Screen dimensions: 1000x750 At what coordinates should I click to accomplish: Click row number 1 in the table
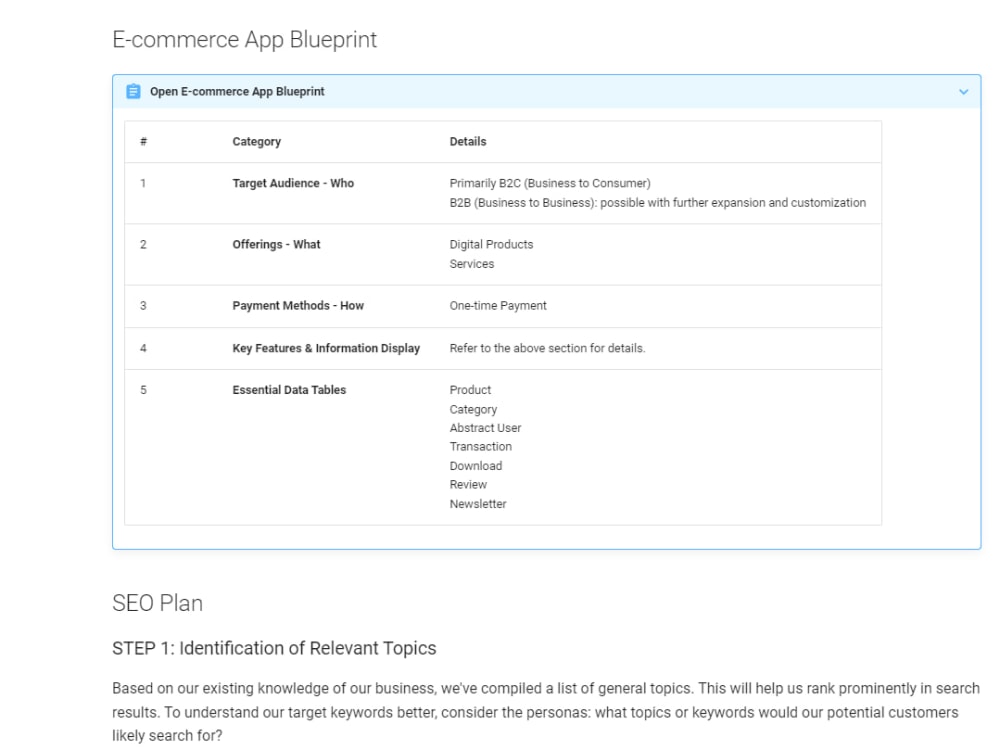coord(143,183)
